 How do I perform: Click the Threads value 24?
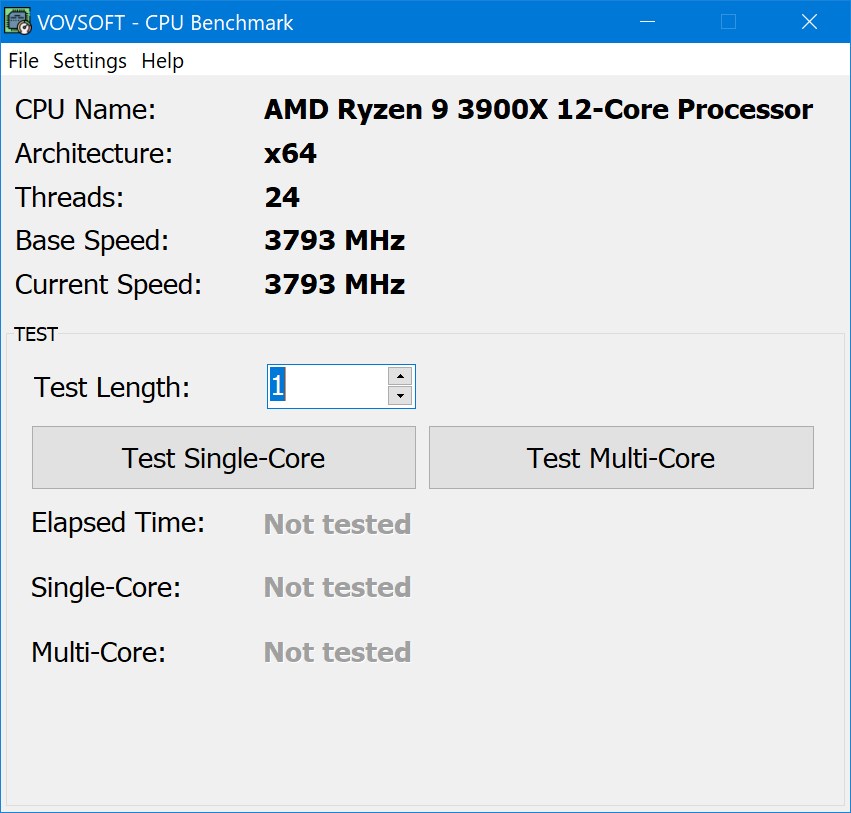(x=282, y=197)
